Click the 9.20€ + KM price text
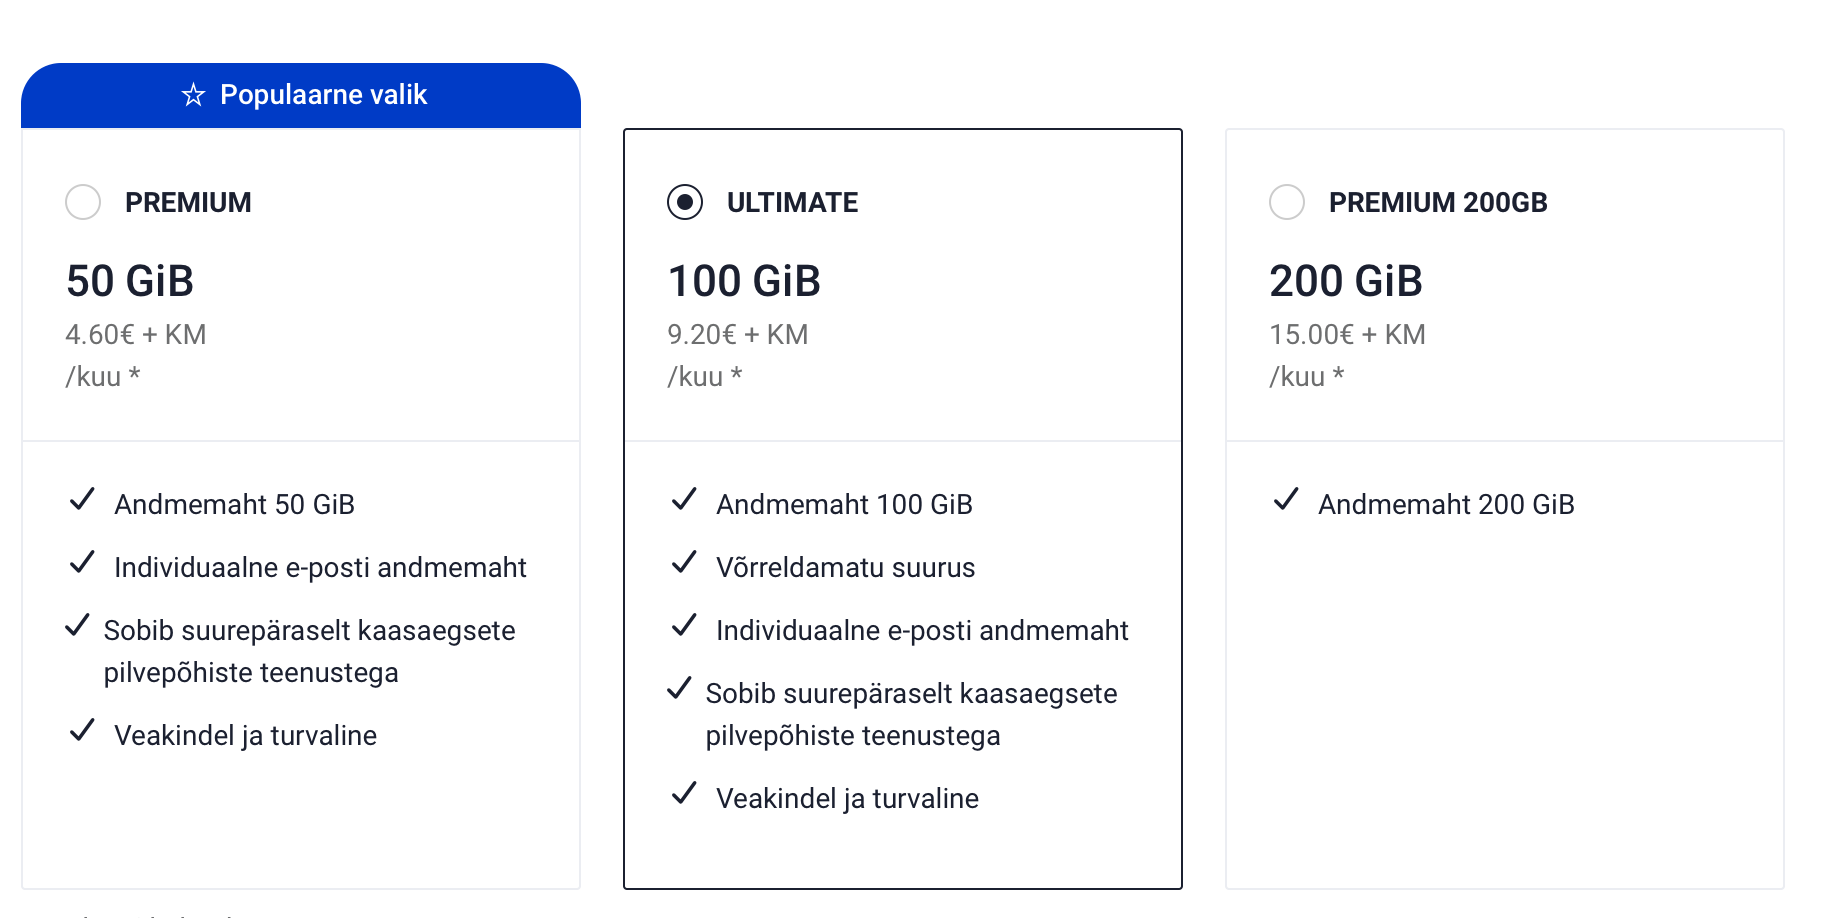Screen dimensions: 1821x918 pos(737,334)
